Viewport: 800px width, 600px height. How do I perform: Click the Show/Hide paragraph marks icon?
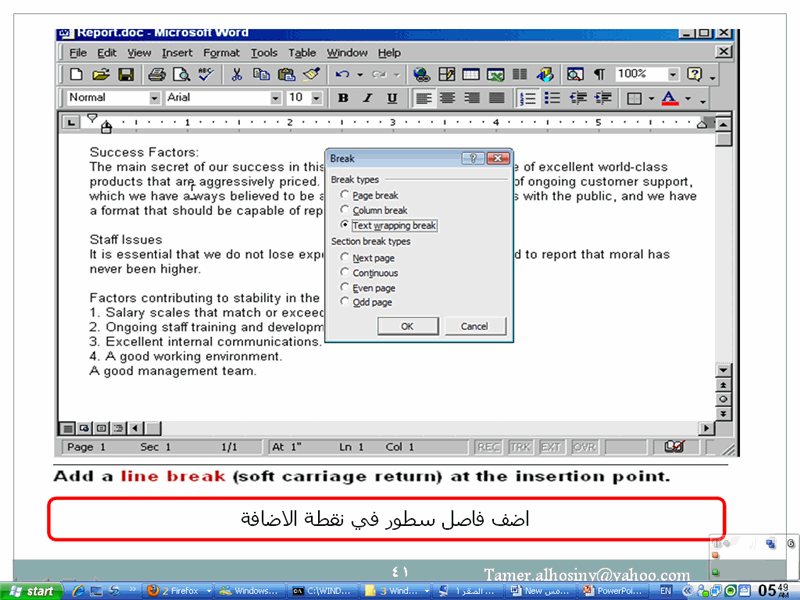tap(599, 75)
